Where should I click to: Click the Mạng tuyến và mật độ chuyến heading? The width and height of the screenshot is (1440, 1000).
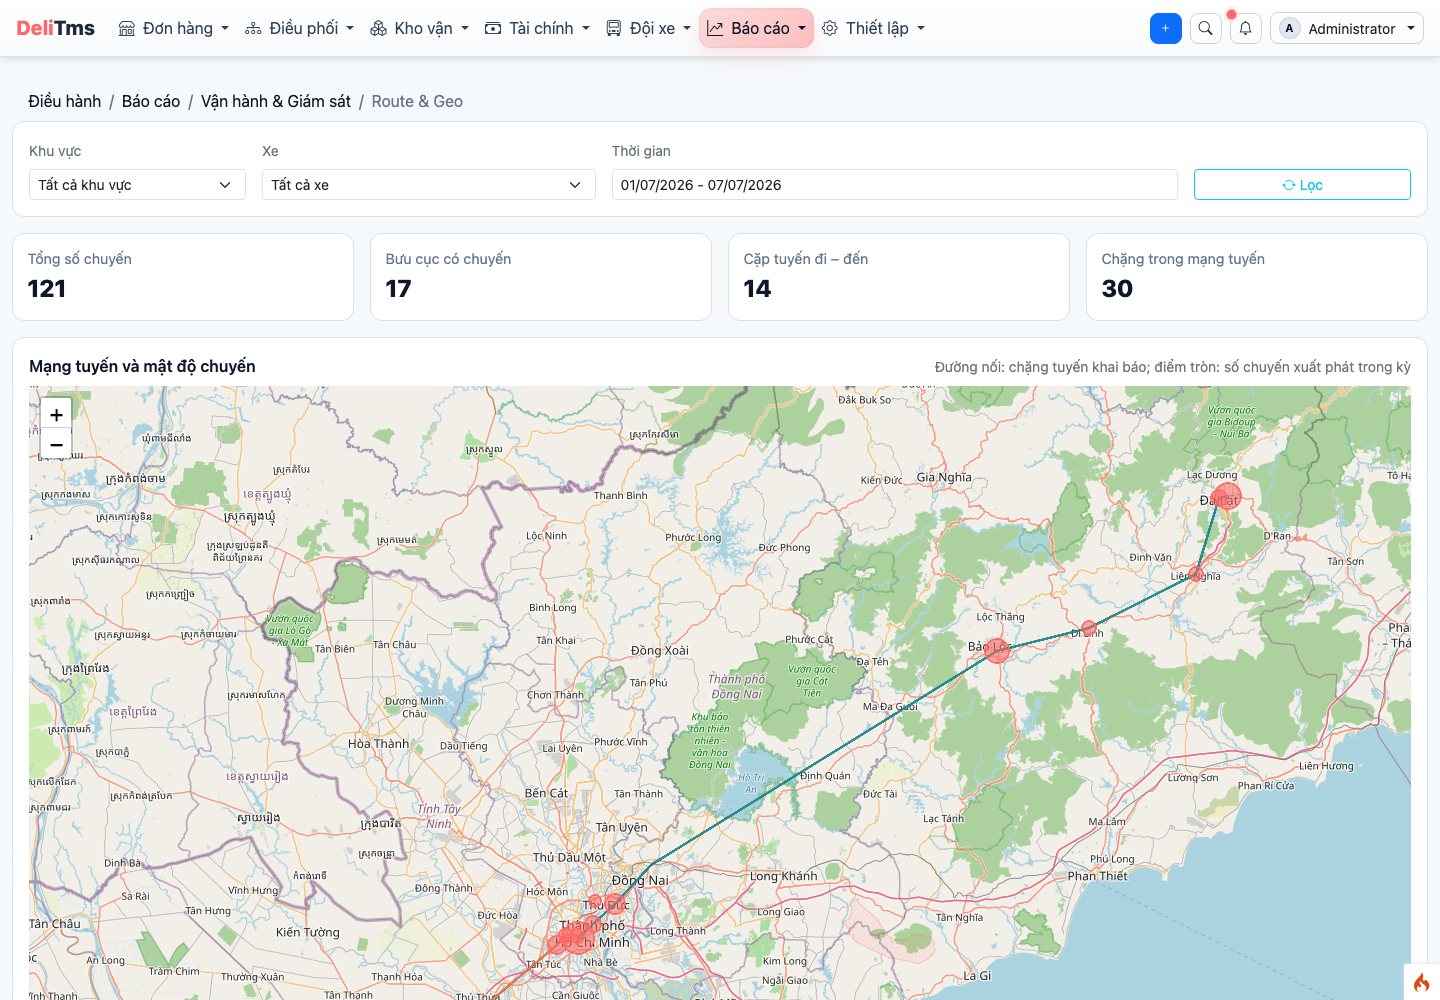click(x=142, y=366)
